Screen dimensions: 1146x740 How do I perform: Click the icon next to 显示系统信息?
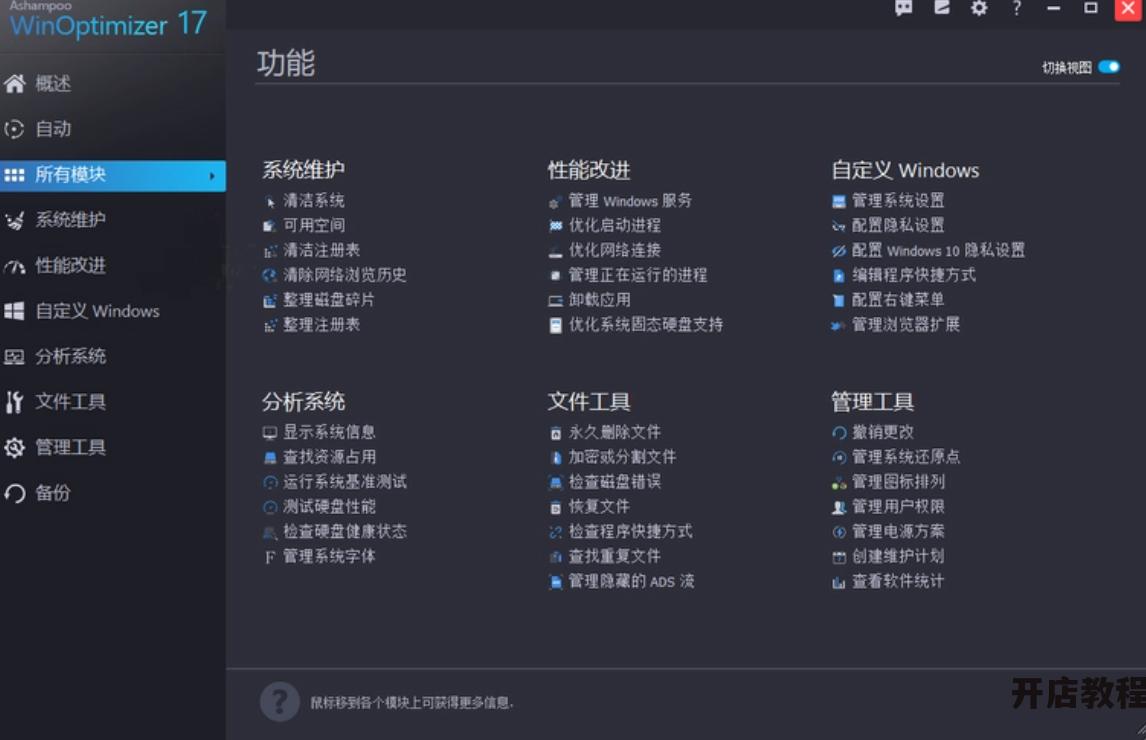[270, 433]
